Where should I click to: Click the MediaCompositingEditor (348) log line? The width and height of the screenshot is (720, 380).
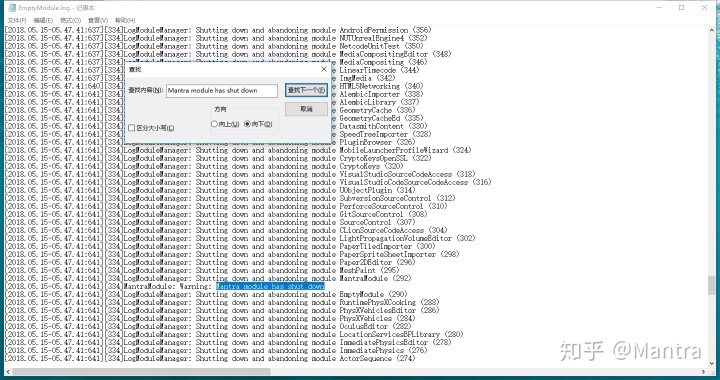click(x=228, y=54)
